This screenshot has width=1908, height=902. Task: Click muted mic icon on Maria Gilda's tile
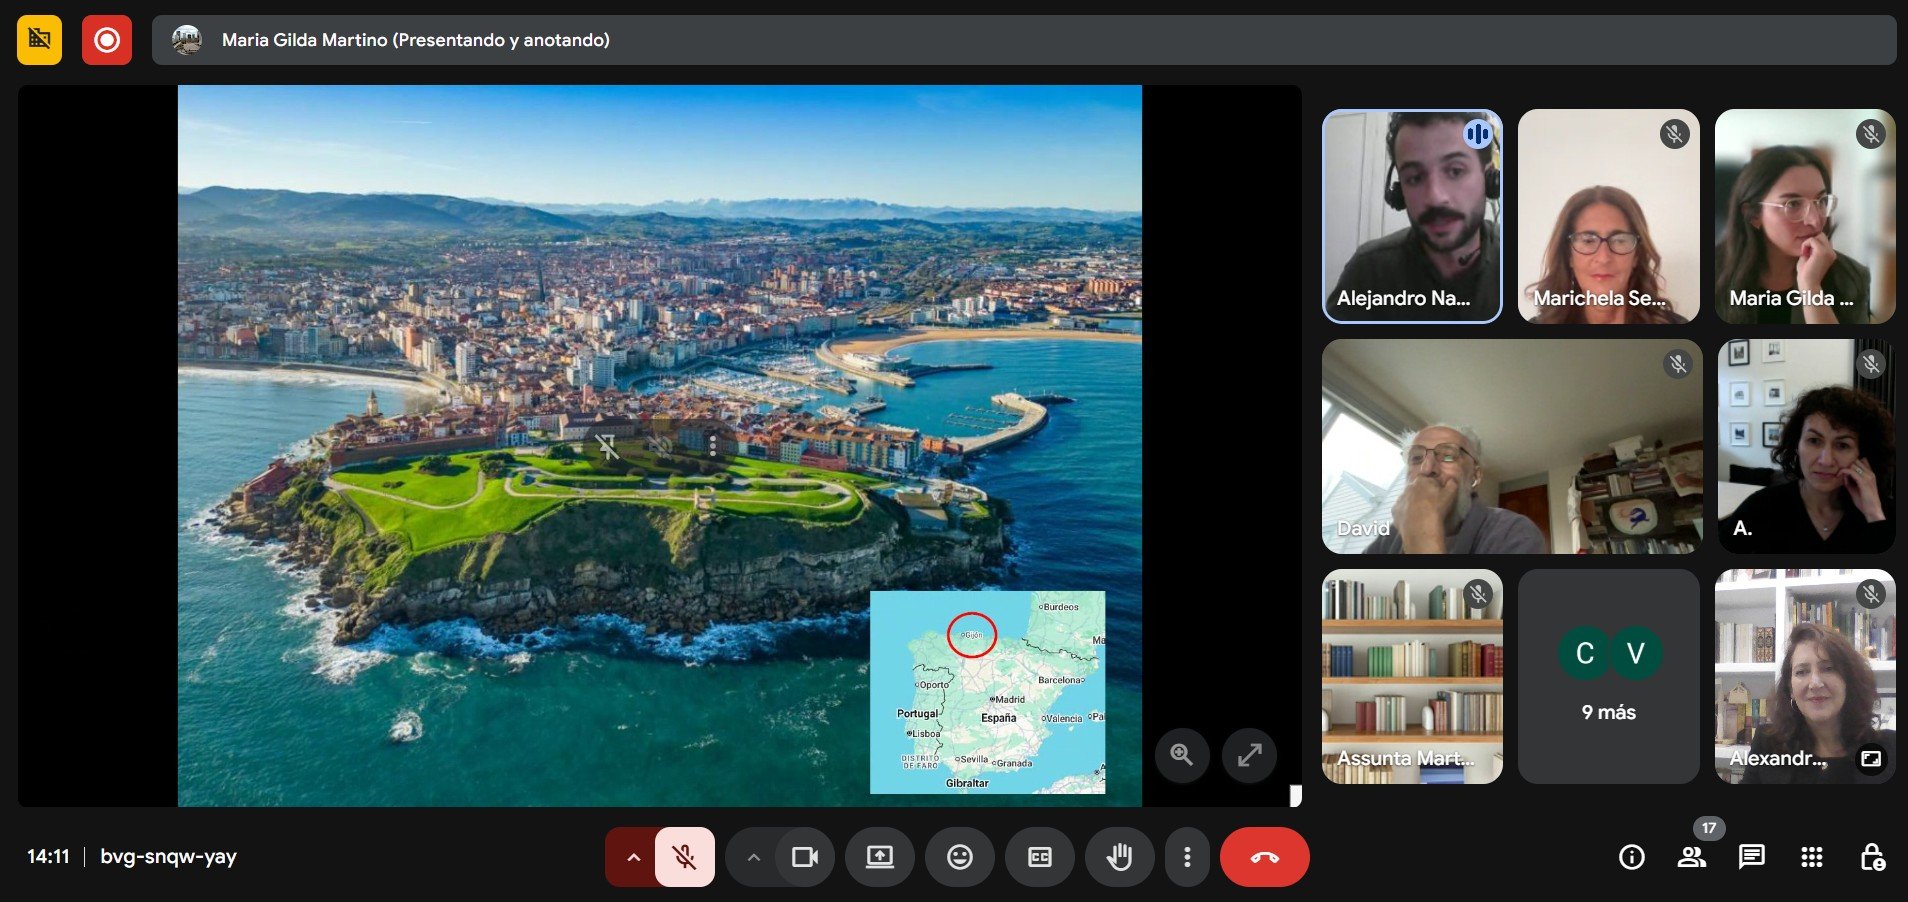(x=1871, y=134)
